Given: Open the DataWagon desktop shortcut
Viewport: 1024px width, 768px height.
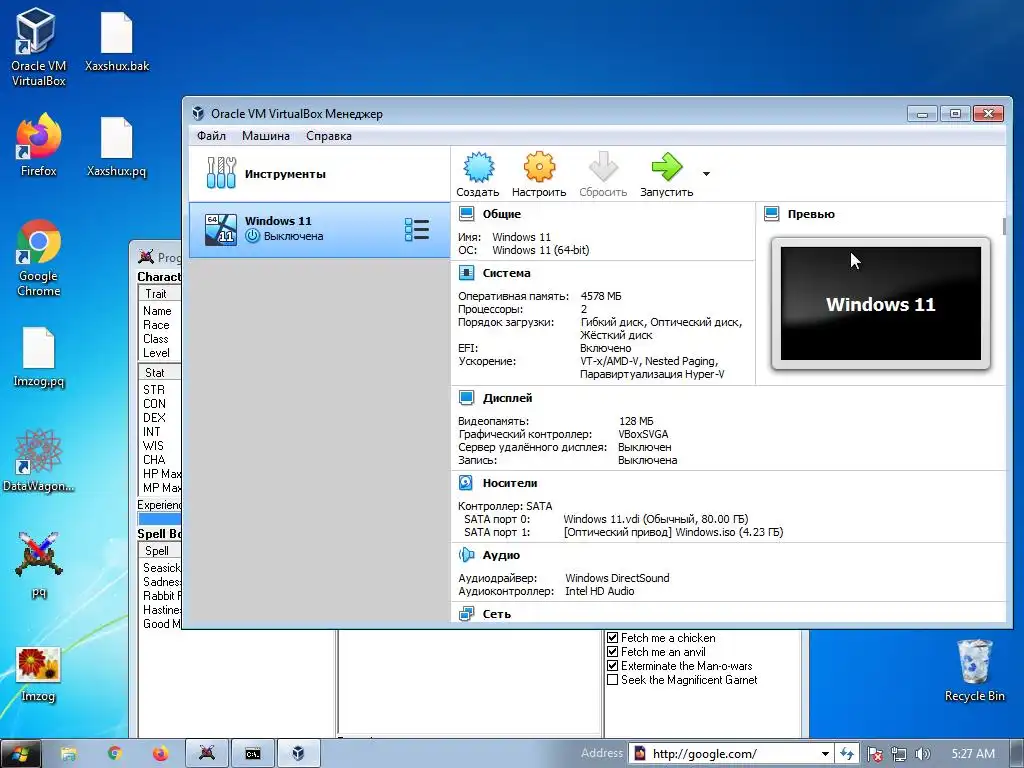Looking at the screenshot, I should click(x=39, y=460).
